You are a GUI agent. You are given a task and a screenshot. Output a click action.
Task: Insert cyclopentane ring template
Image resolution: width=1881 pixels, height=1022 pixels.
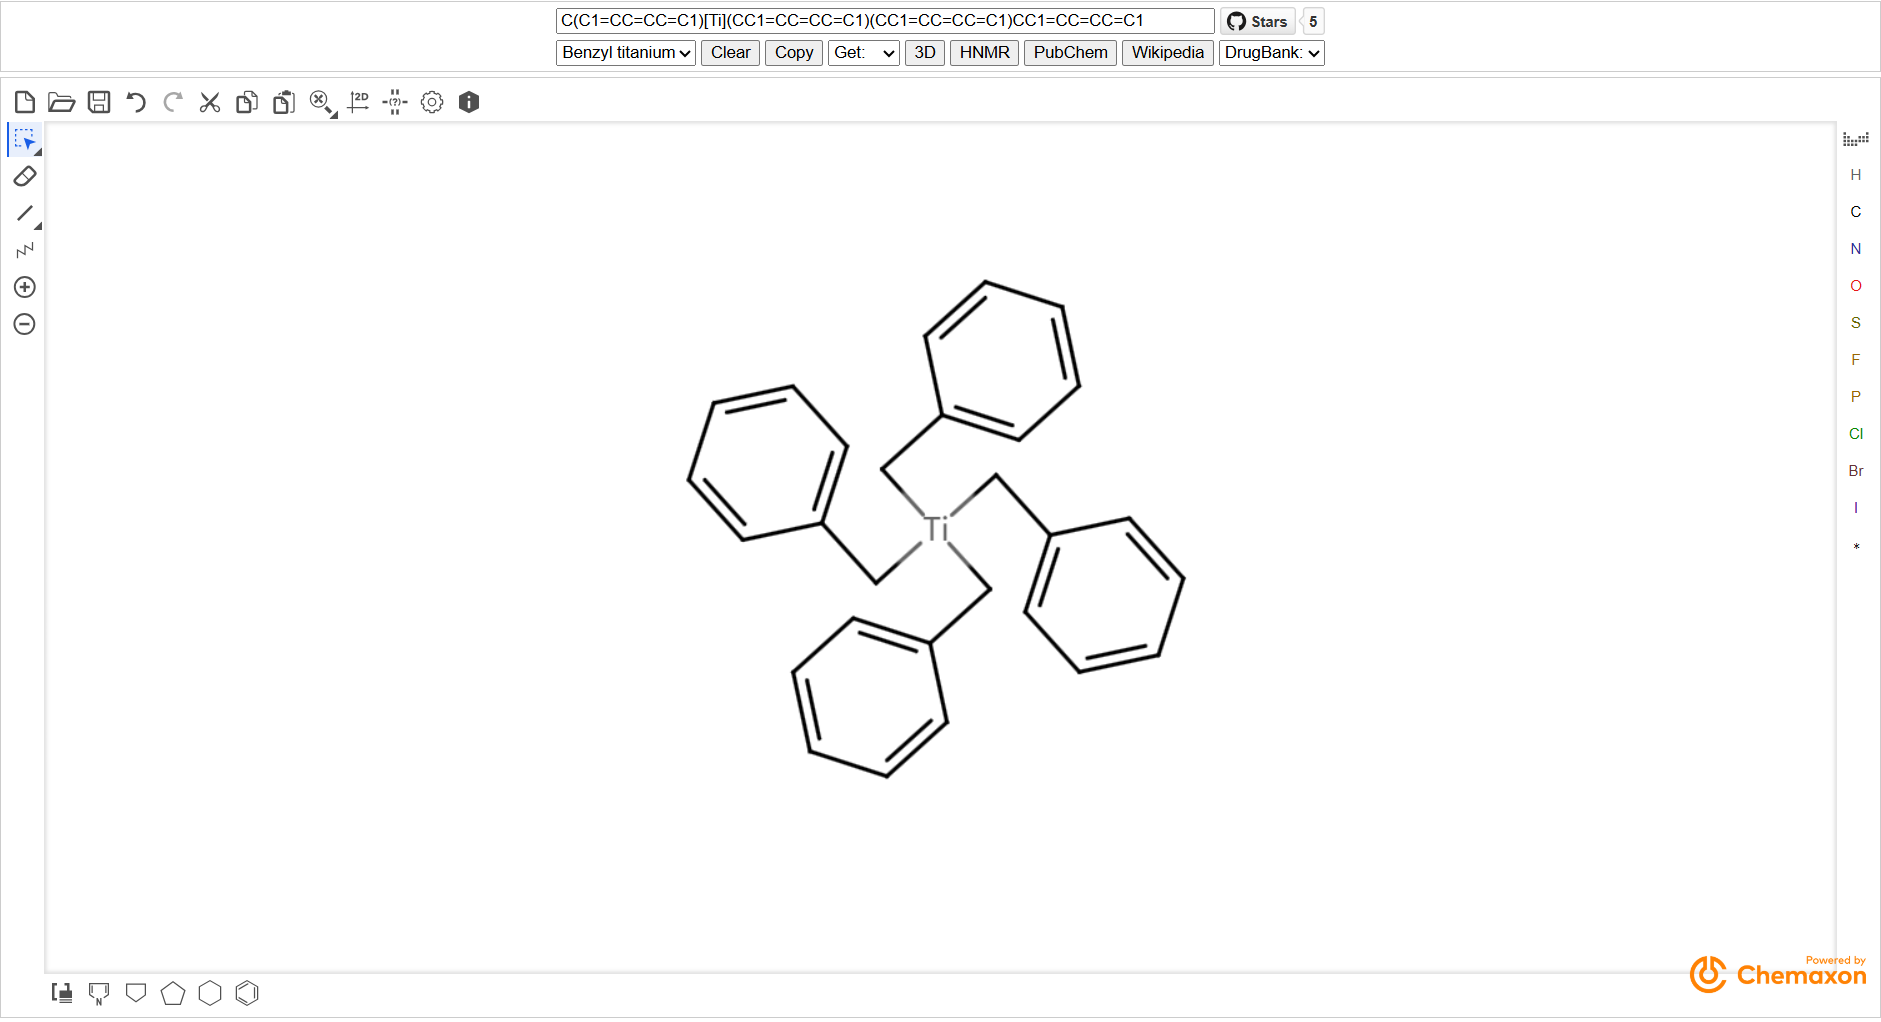pyautogui.click(x=173, y=993)
